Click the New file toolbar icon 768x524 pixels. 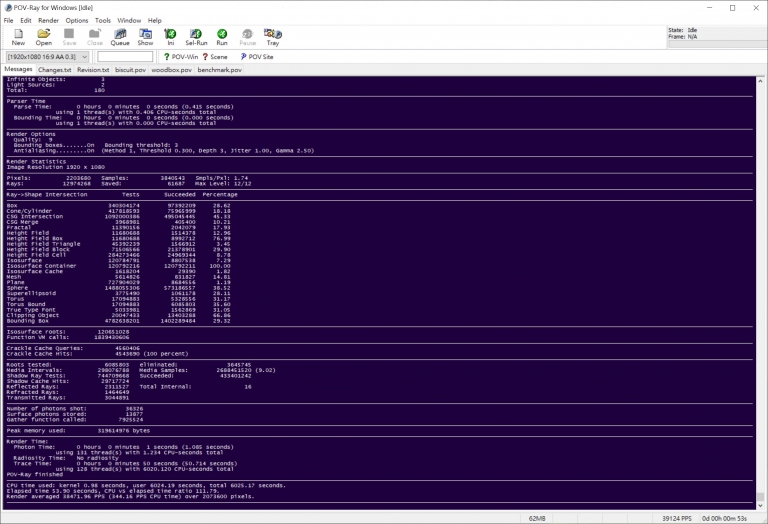(x=18, y=37)
